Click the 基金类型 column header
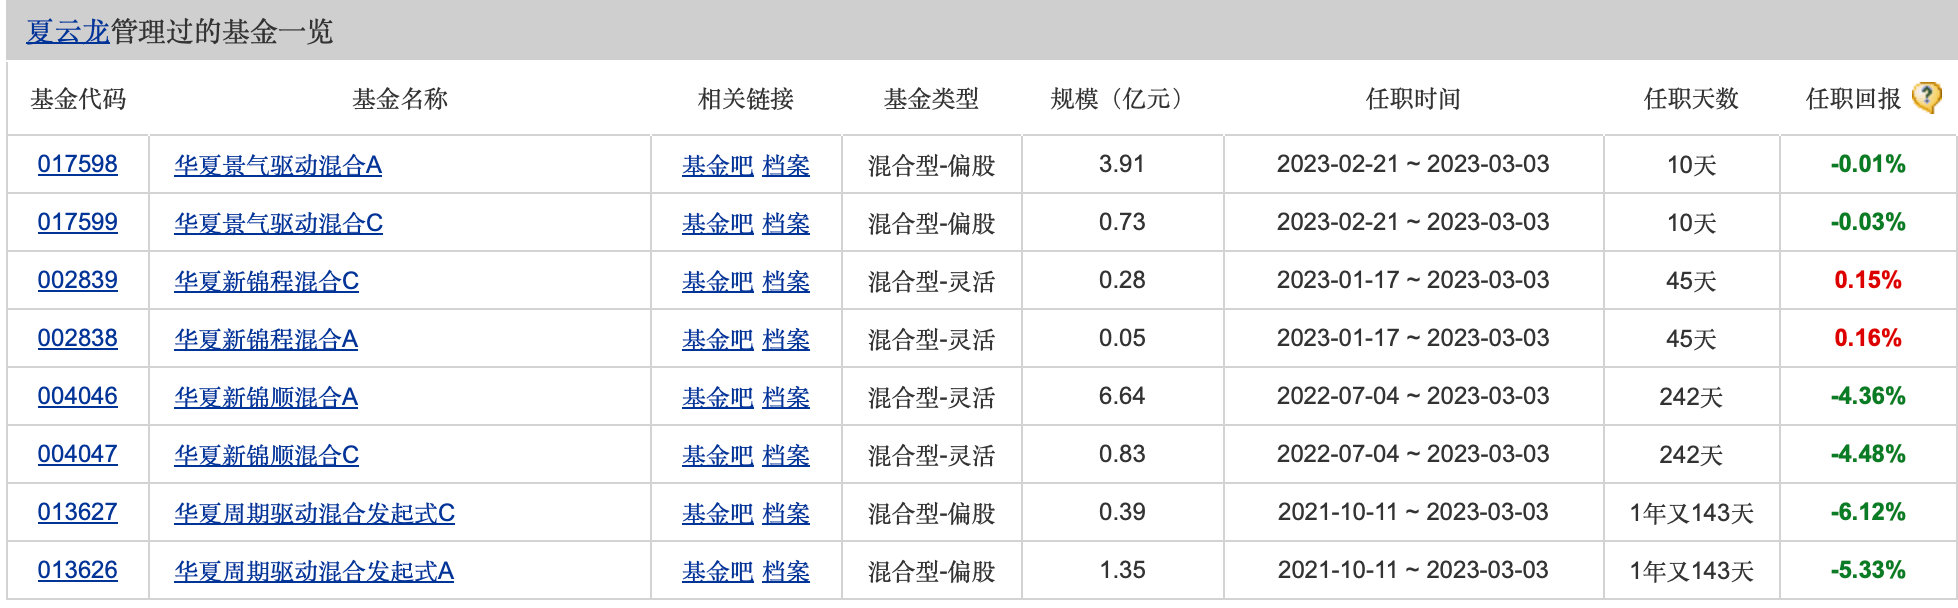The image size is (1958, 608). click(x=931, y=99)
